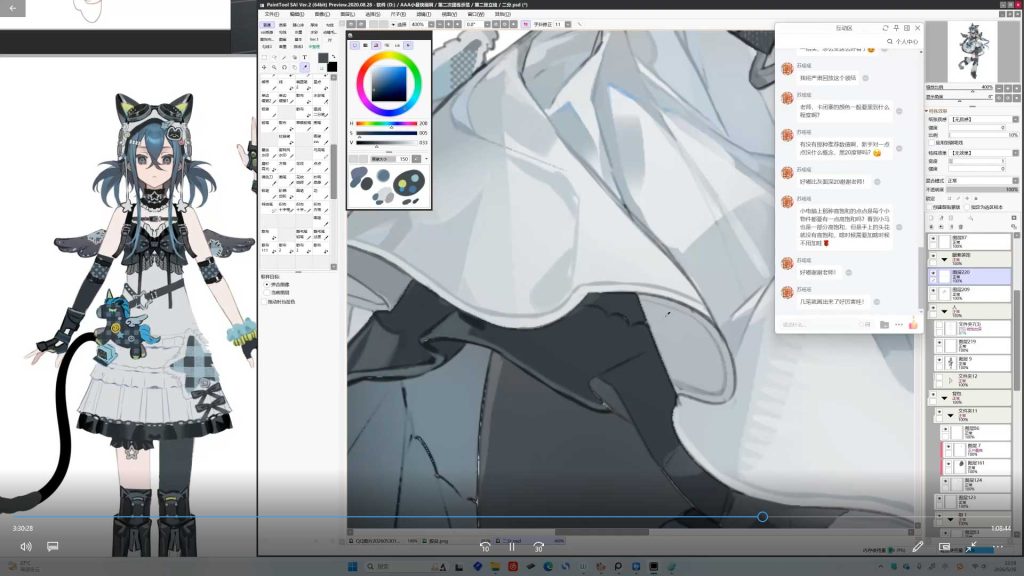The image size is (1024, 576).
Task: Open the 文件(F) menu
Action: (x=272, y=14)
